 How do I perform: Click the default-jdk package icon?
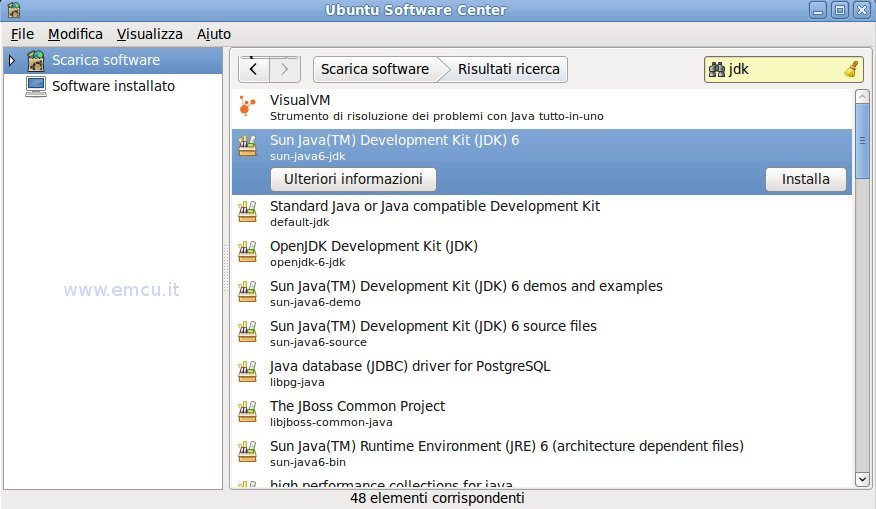coord(247,212)
